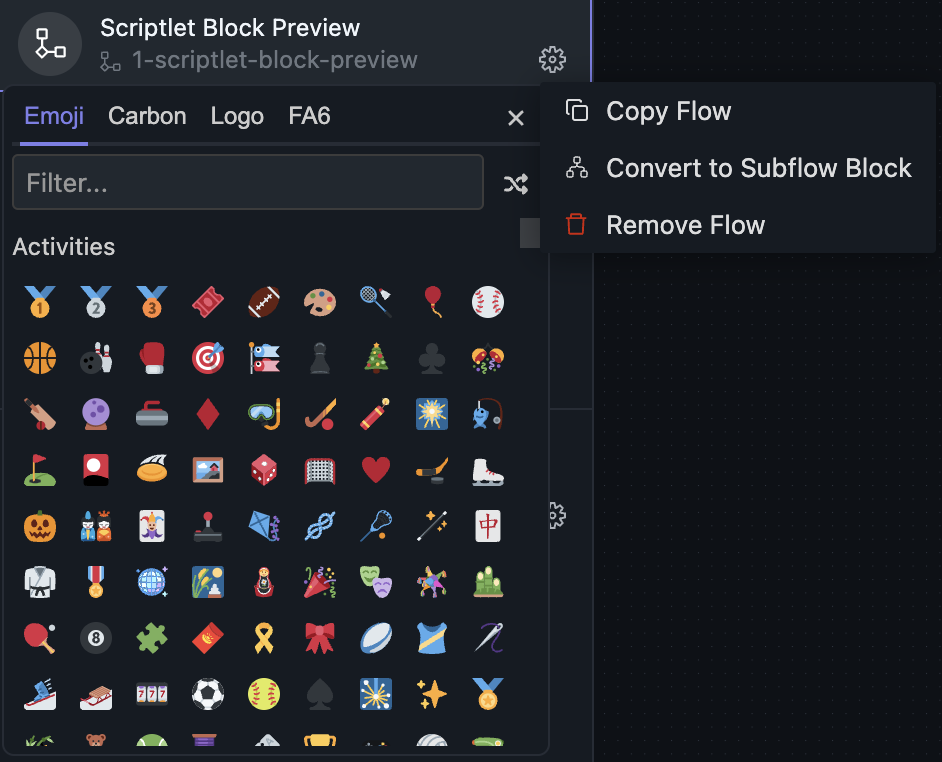Select Convert to Subflow Block

(758, 168)
